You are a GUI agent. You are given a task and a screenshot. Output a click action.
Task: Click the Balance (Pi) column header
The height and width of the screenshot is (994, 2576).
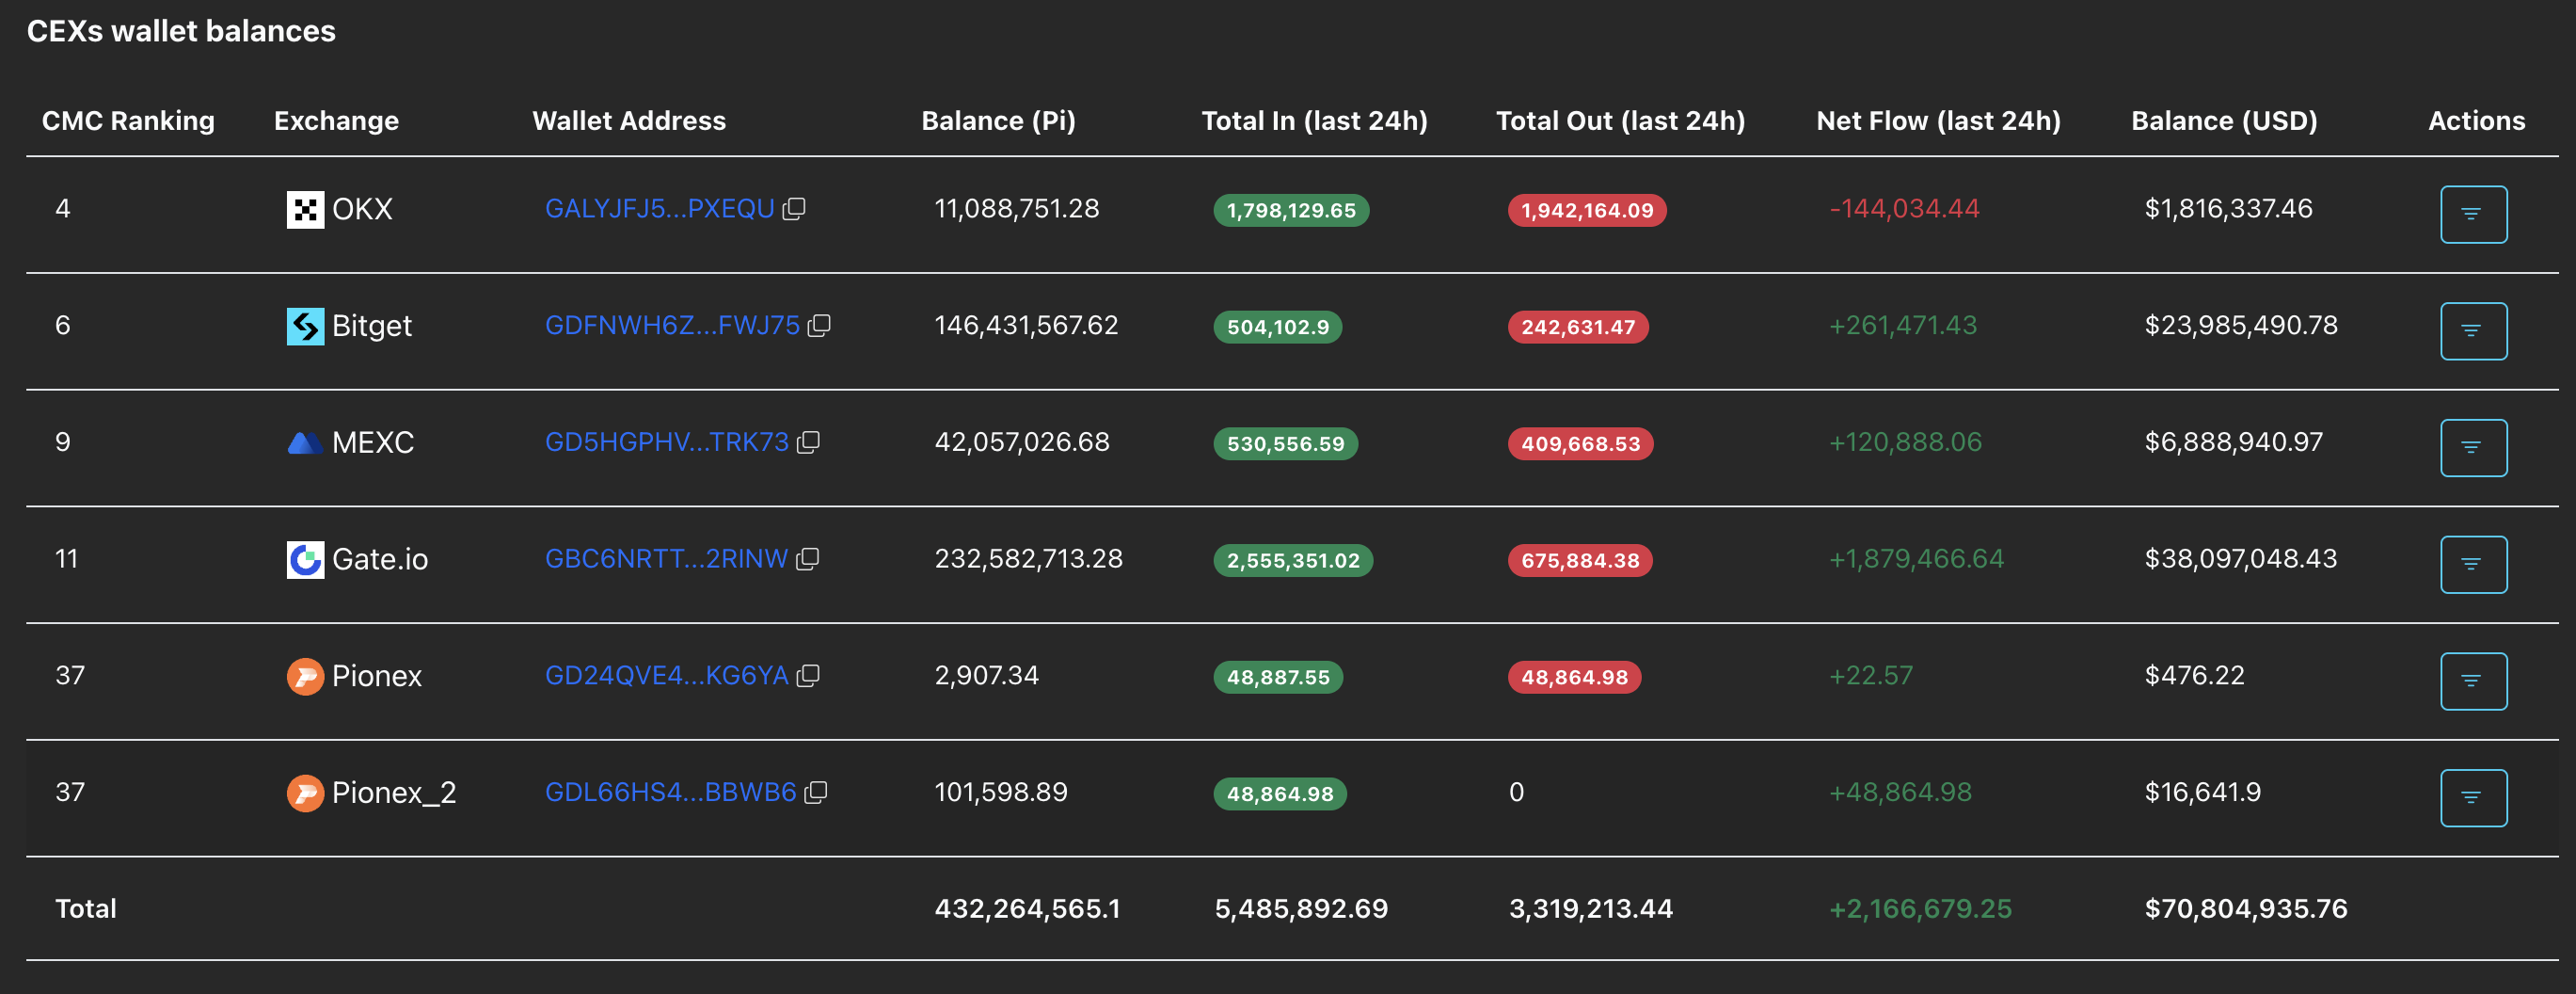(x=997, y=121)
